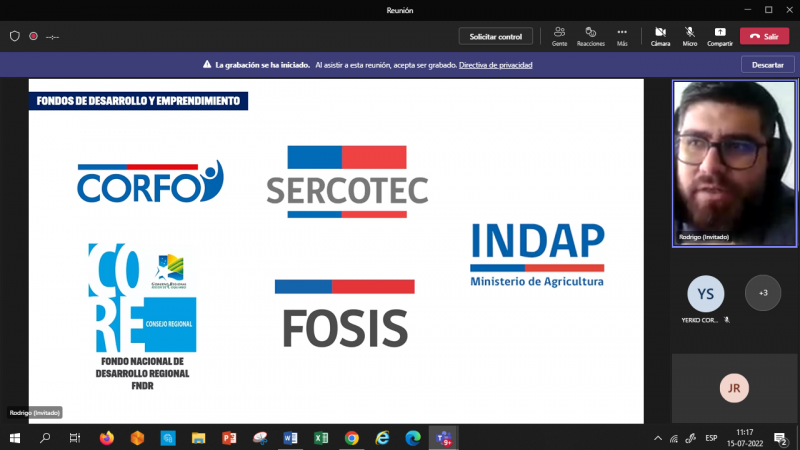
Task: Open the Gente participants panel
Action: click(x=559, y=37)
